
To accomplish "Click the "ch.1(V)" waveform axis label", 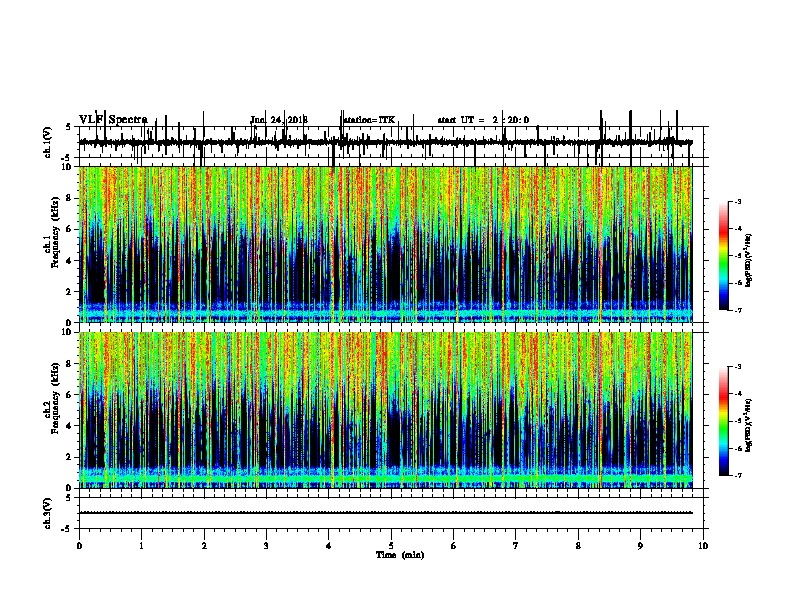I will pos(48,142).
